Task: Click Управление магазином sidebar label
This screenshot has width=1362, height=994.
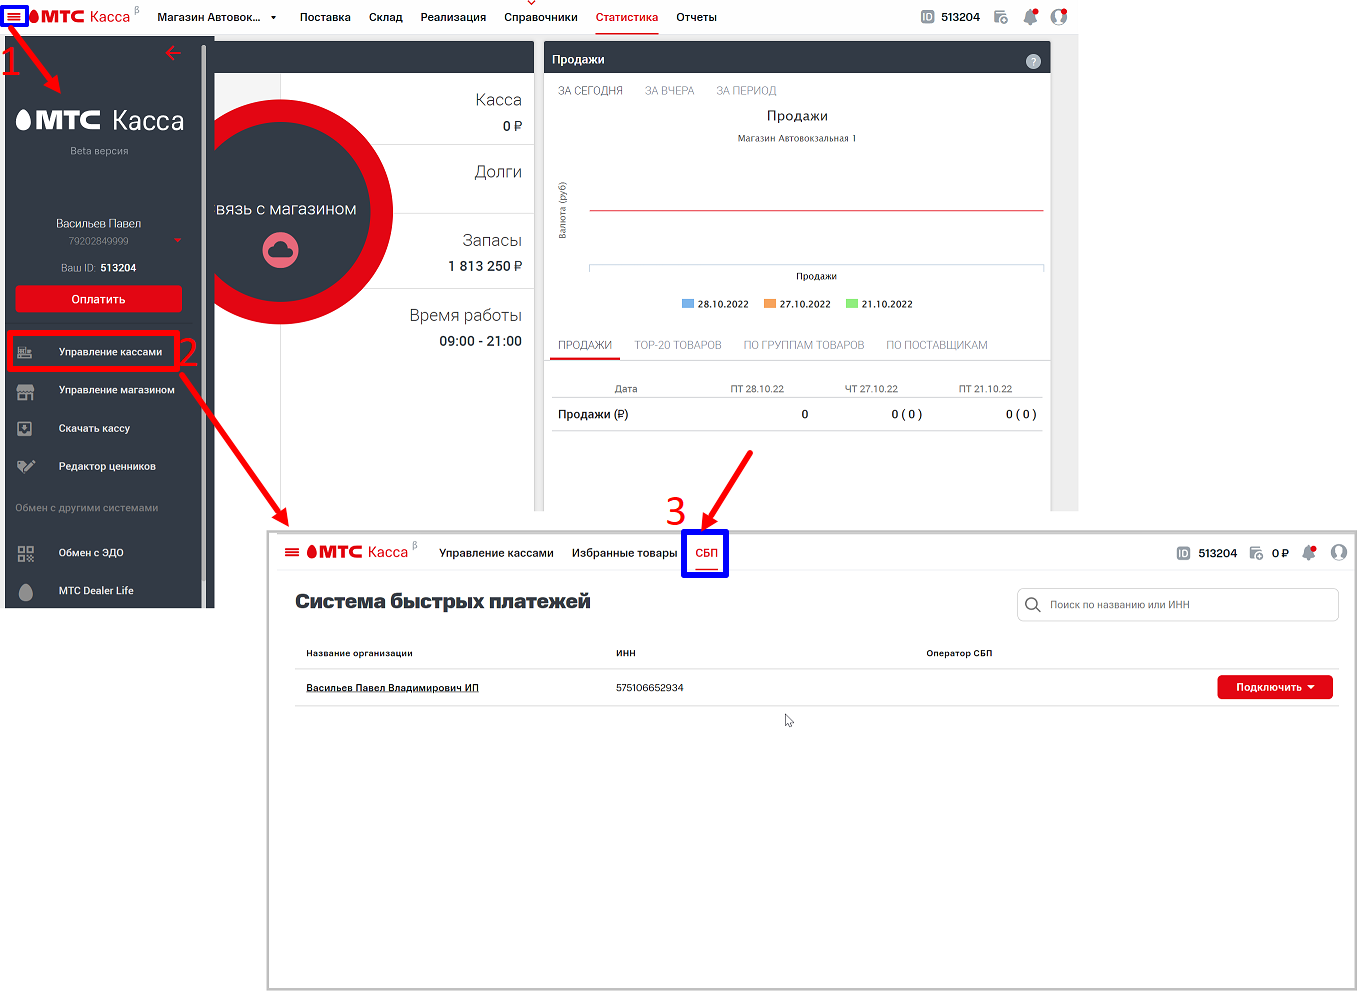Action: [x=117, y=390]
